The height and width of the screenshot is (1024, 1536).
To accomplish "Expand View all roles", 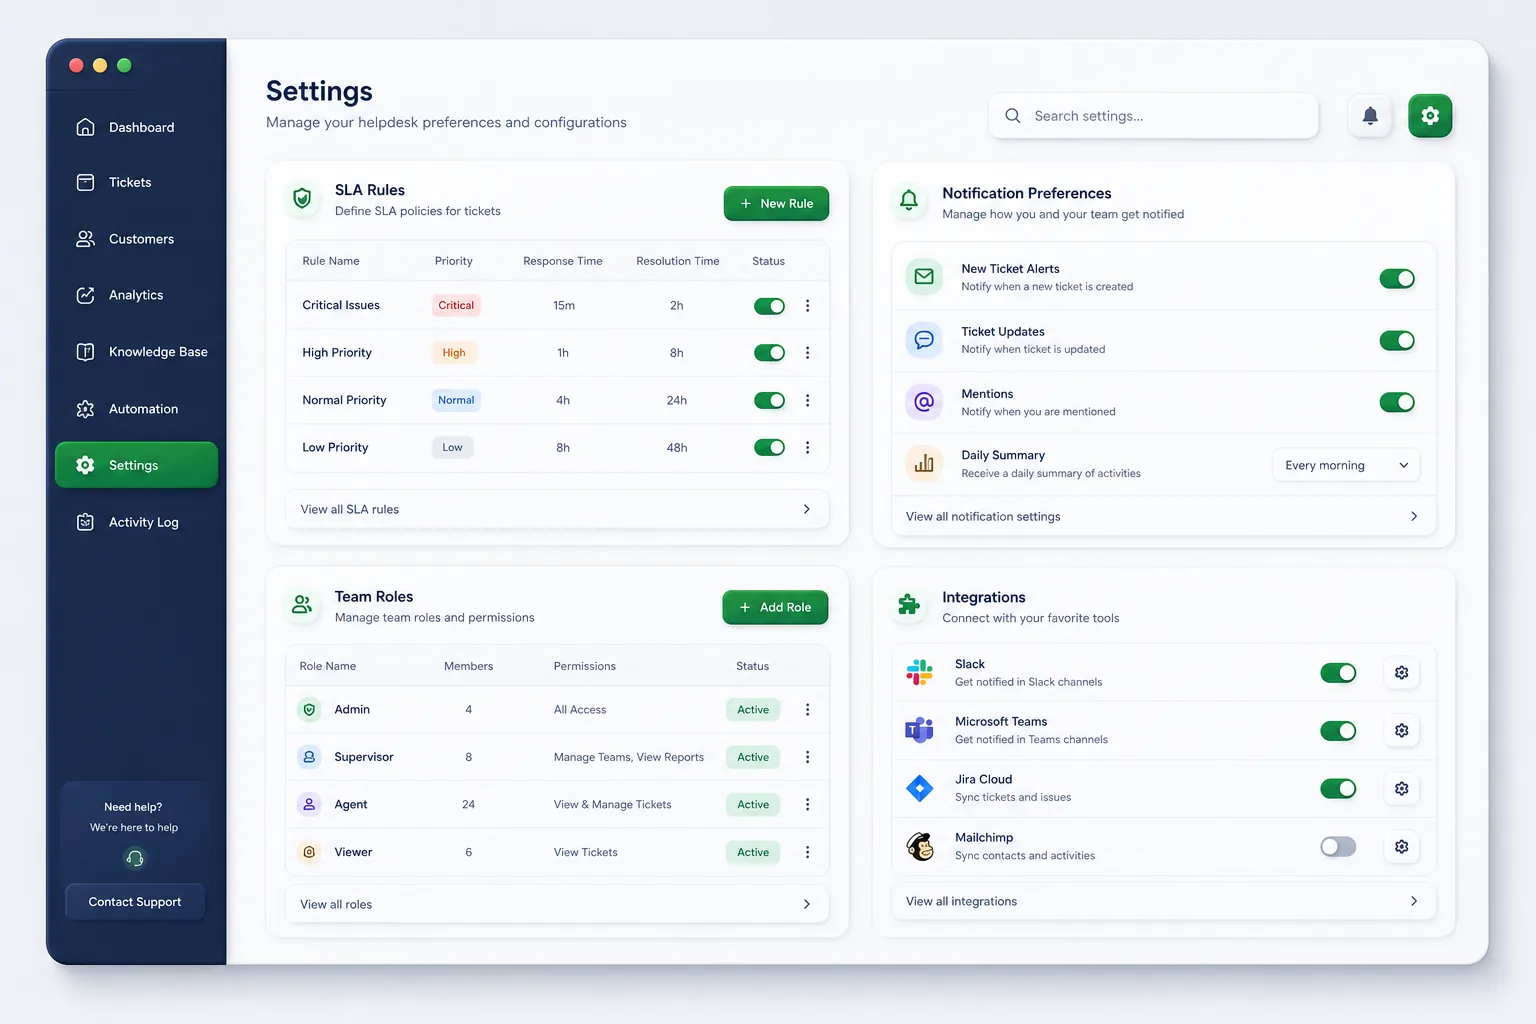I will (557, 904).
